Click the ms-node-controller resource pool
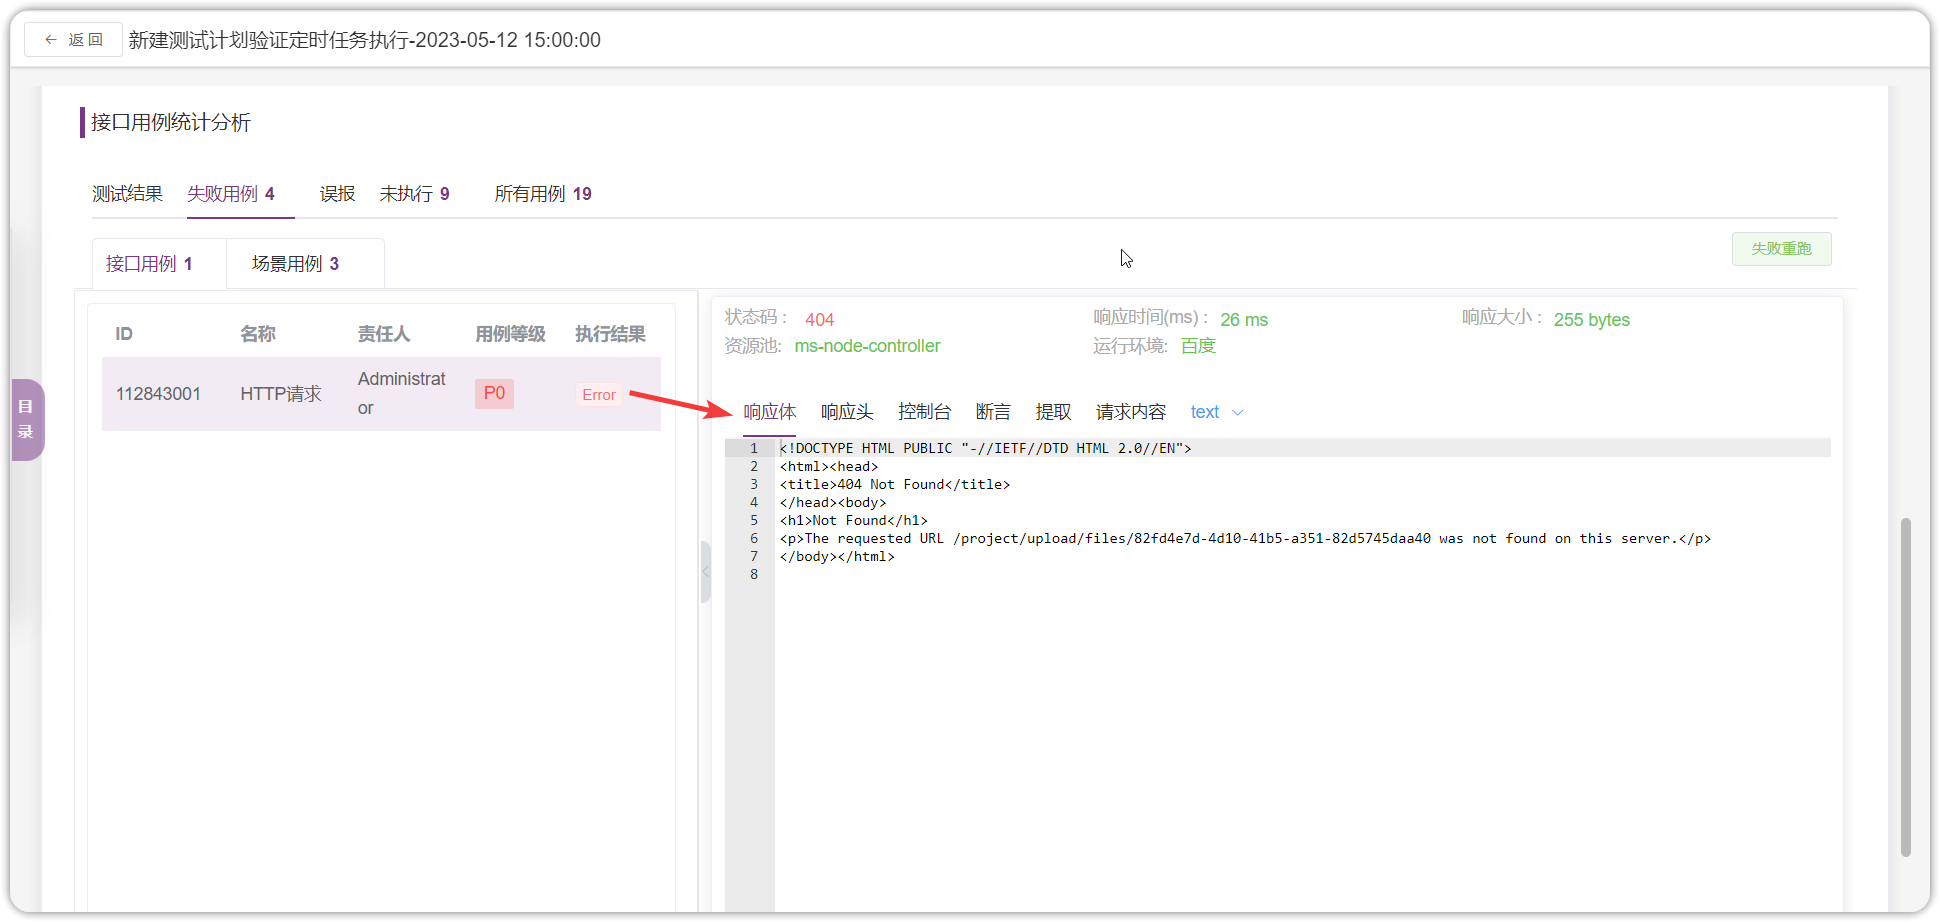Screen dimensions: 1940x922 (x=867, y=346)
